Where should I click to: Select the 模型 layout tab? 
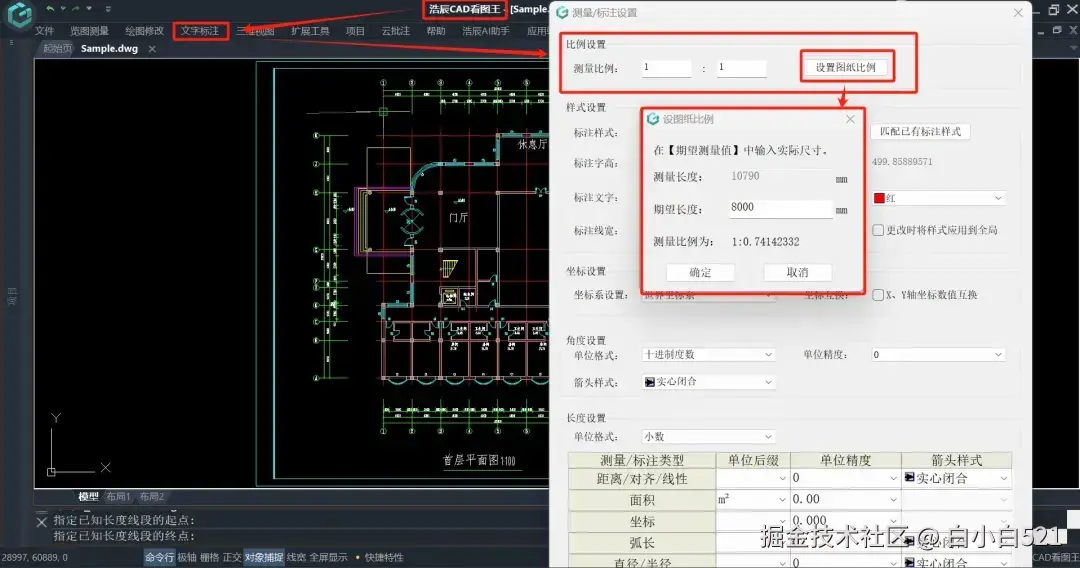tap(88, 496)
